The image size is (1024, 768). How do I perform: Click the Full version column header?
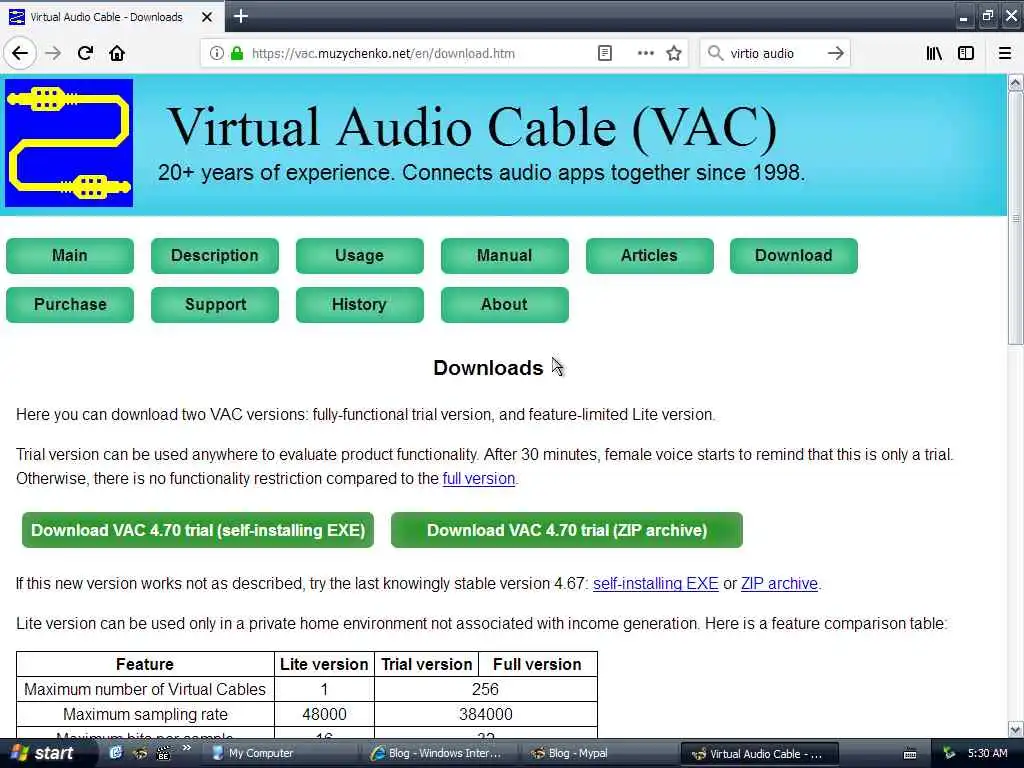coord(537,664)
